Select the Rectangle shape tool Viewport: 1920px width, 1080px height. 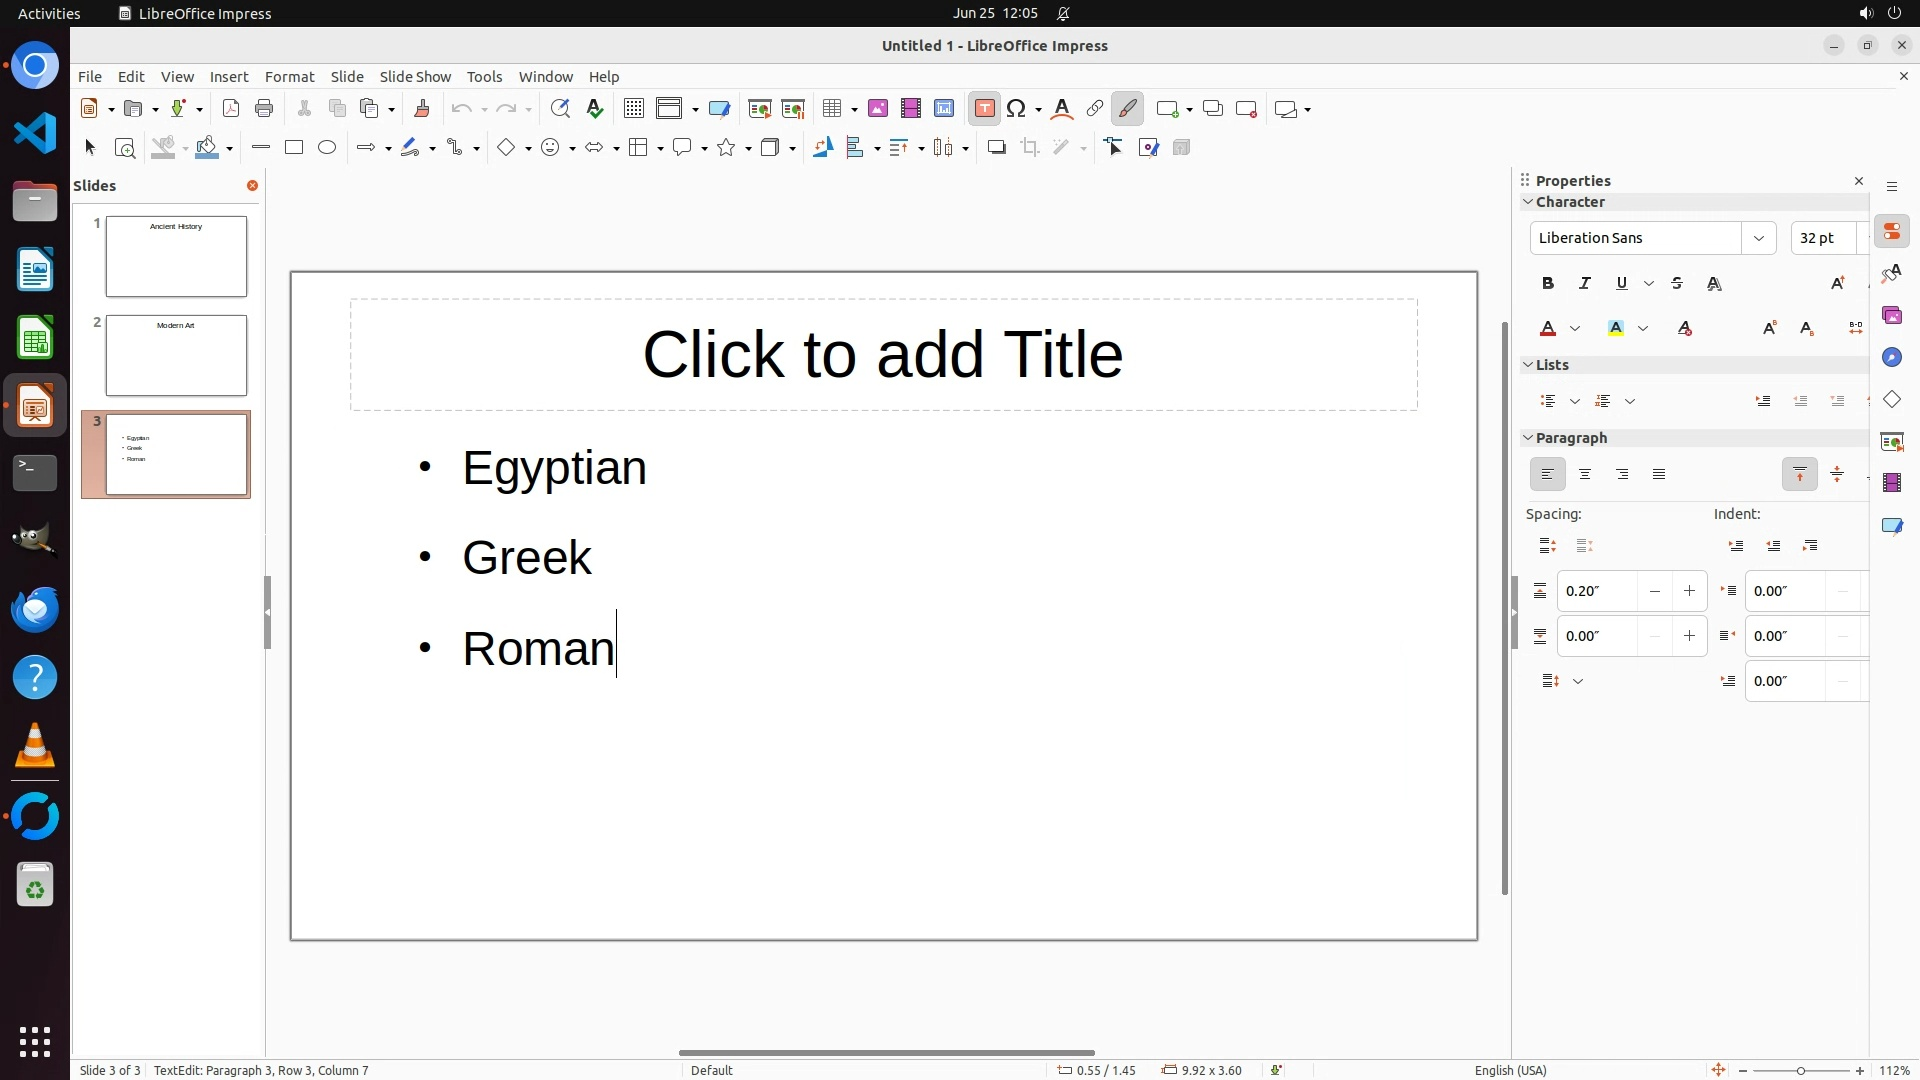tap(293, 148)
